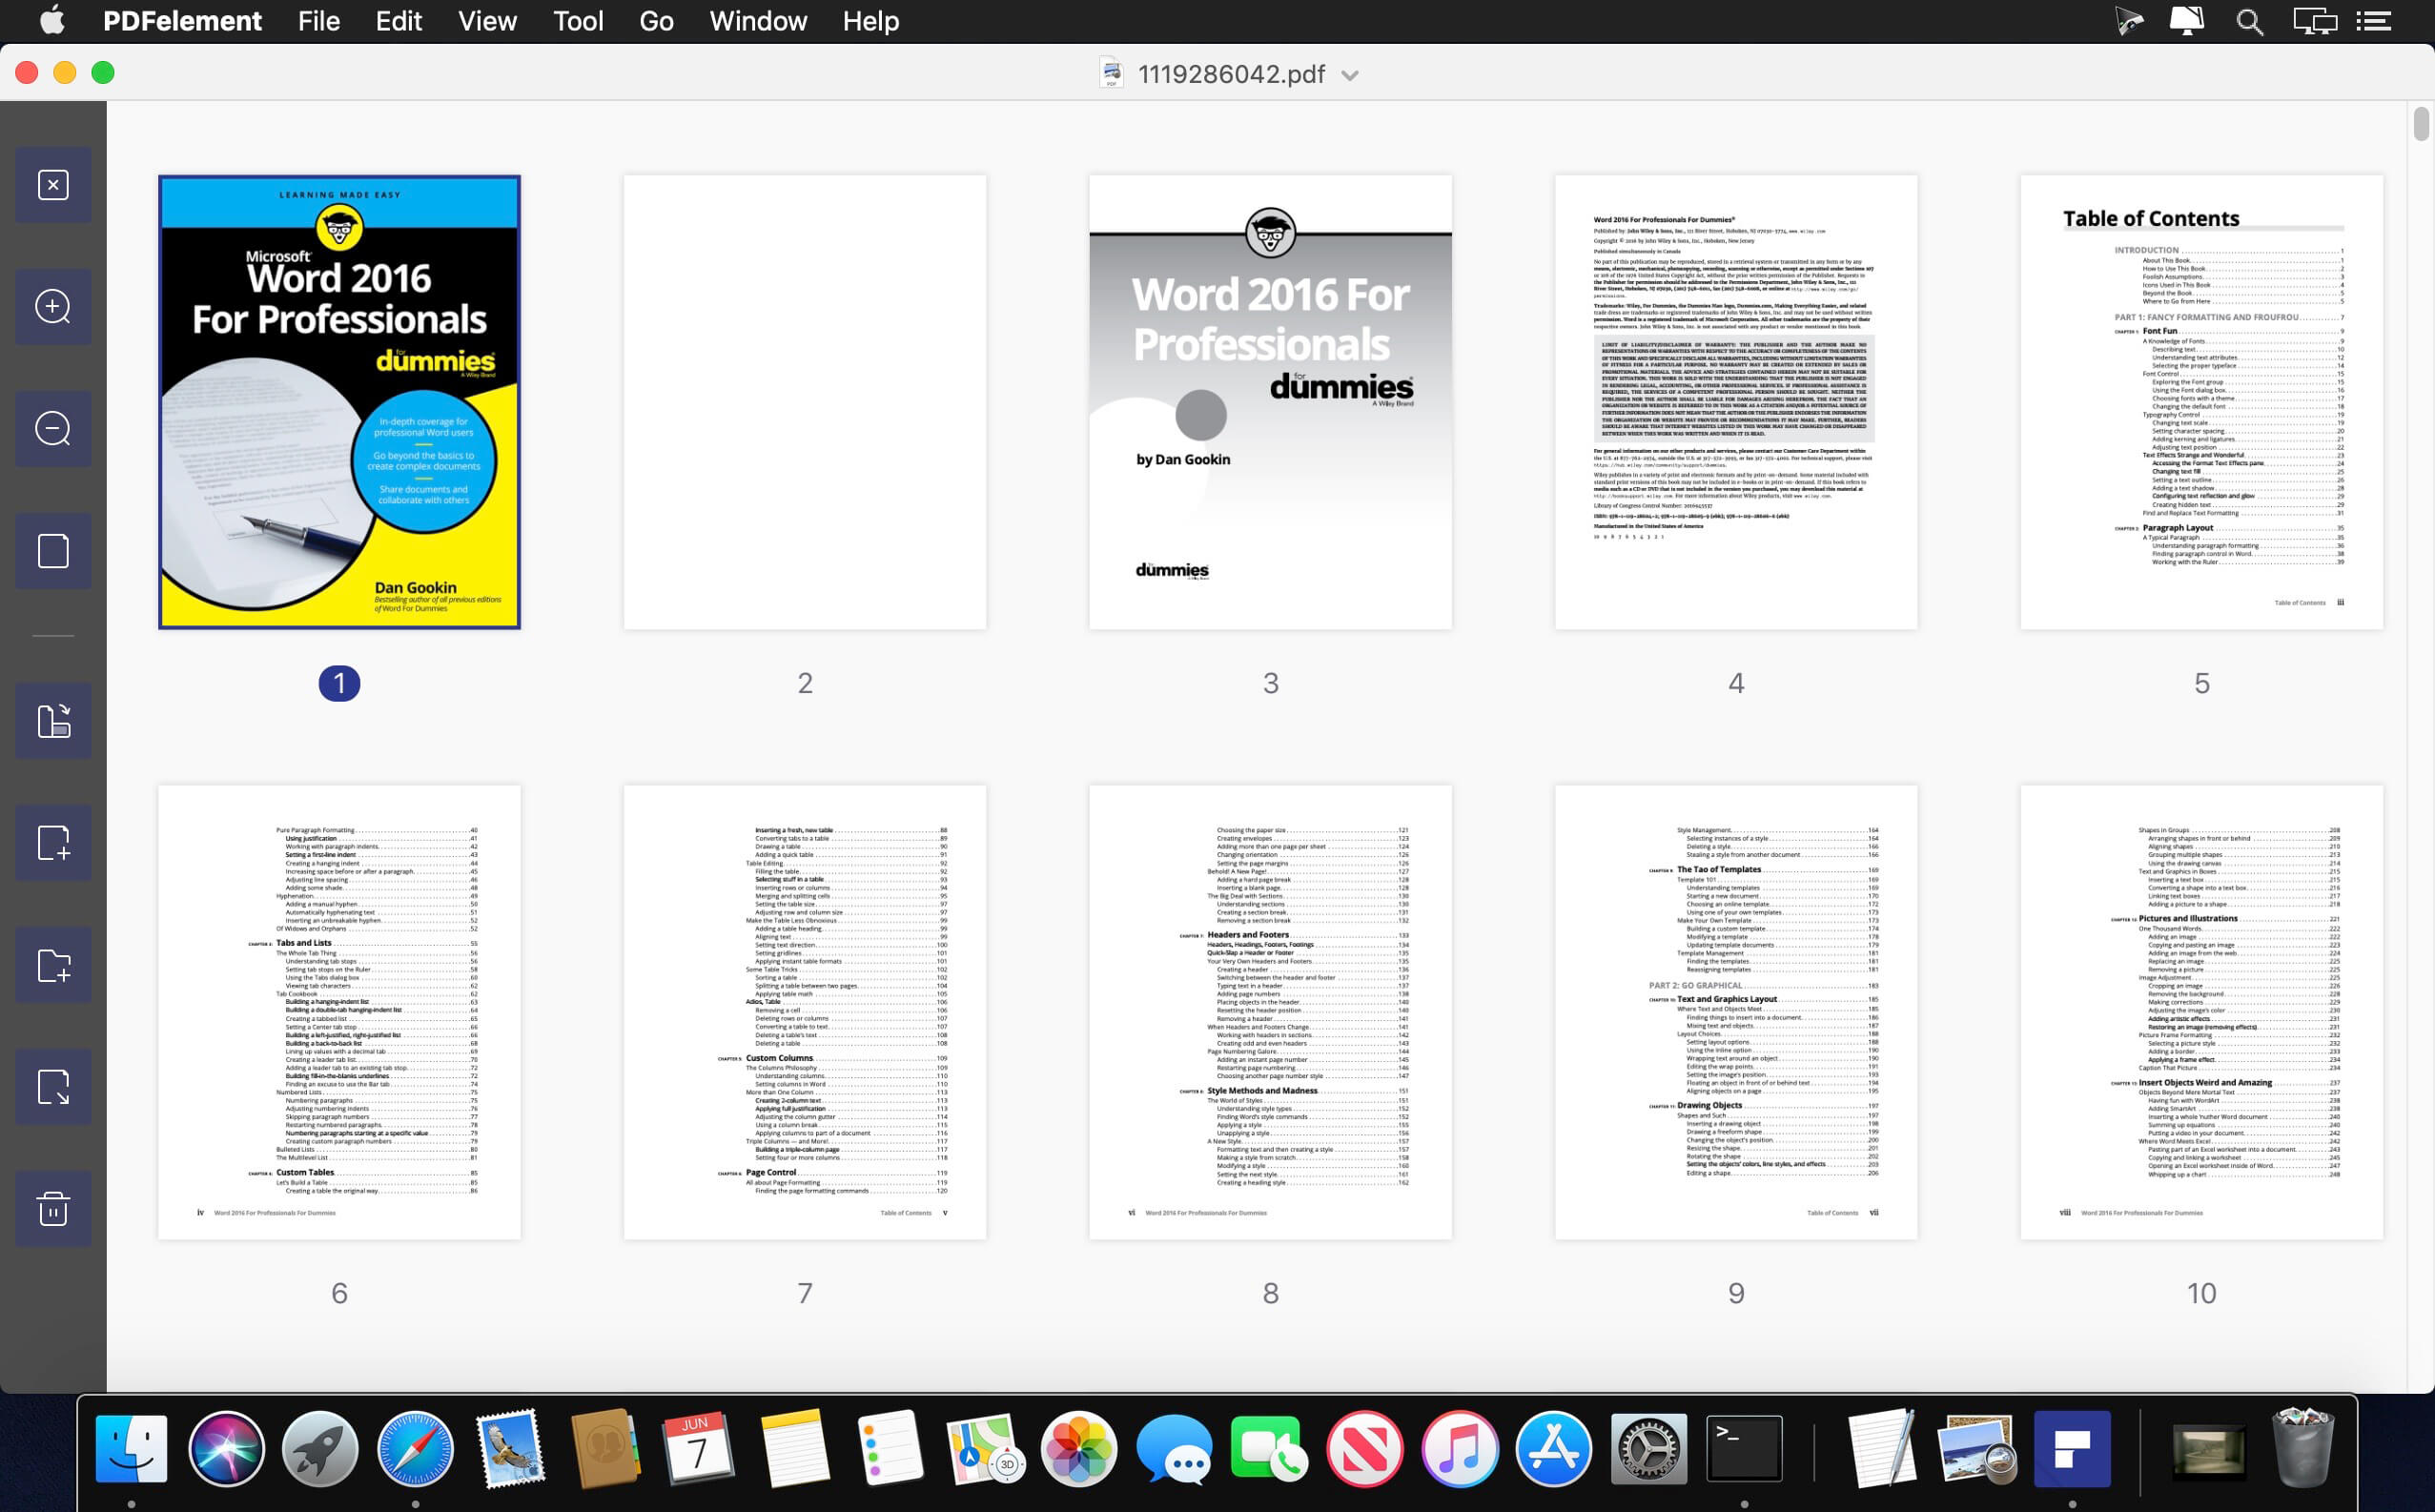Open System Preferences from the Dock
The width and height of the screenshot is (2435, 1512).
point(1650,1447)
